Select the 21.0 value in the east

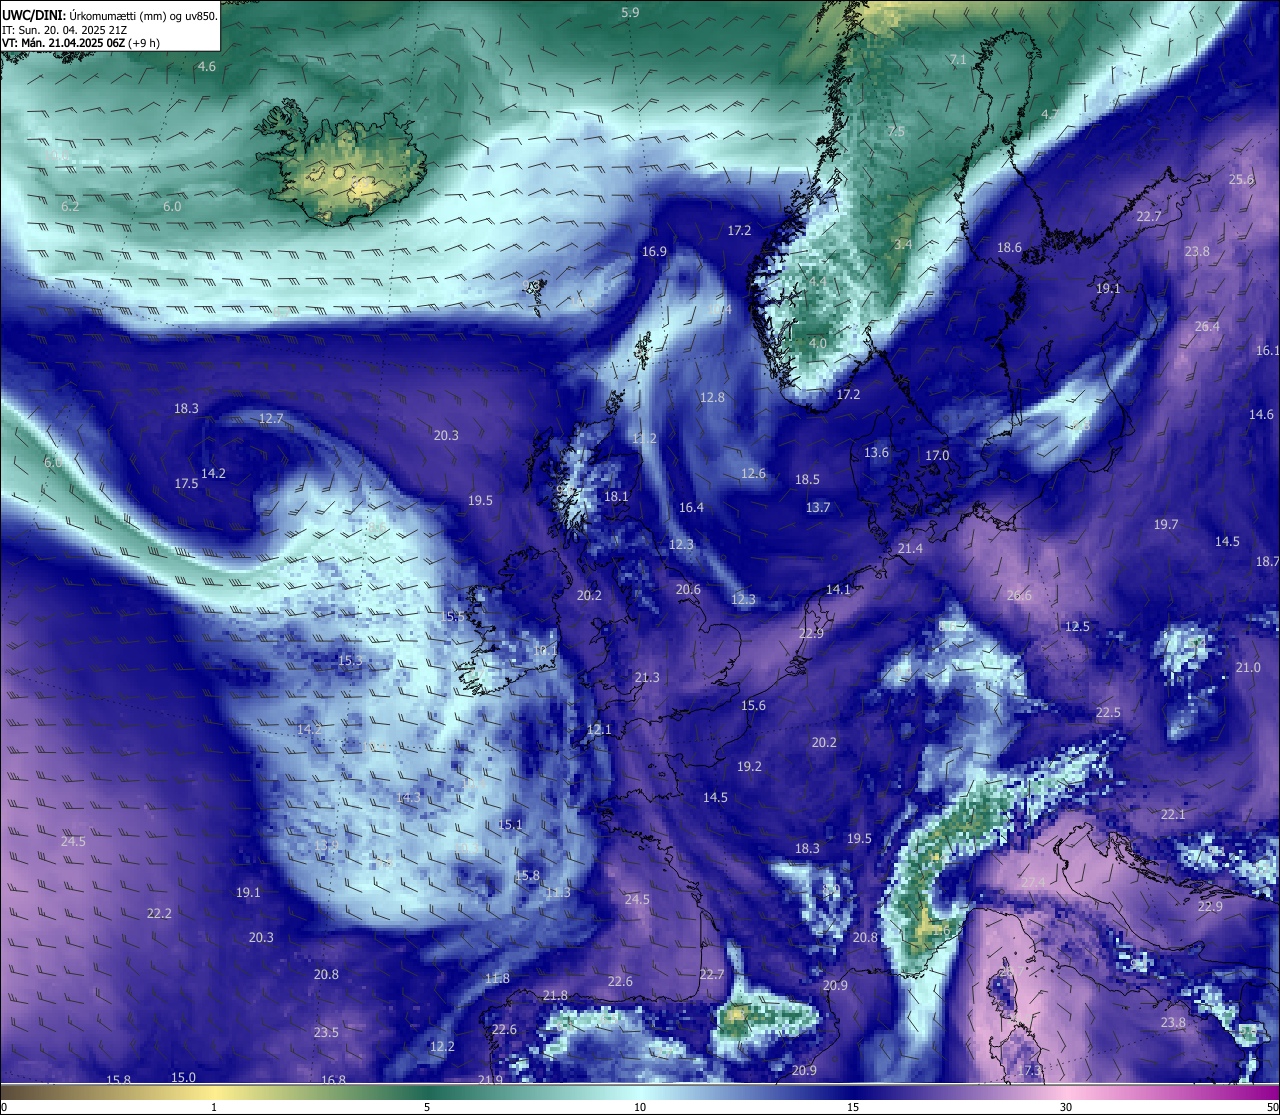[1248, 668]
